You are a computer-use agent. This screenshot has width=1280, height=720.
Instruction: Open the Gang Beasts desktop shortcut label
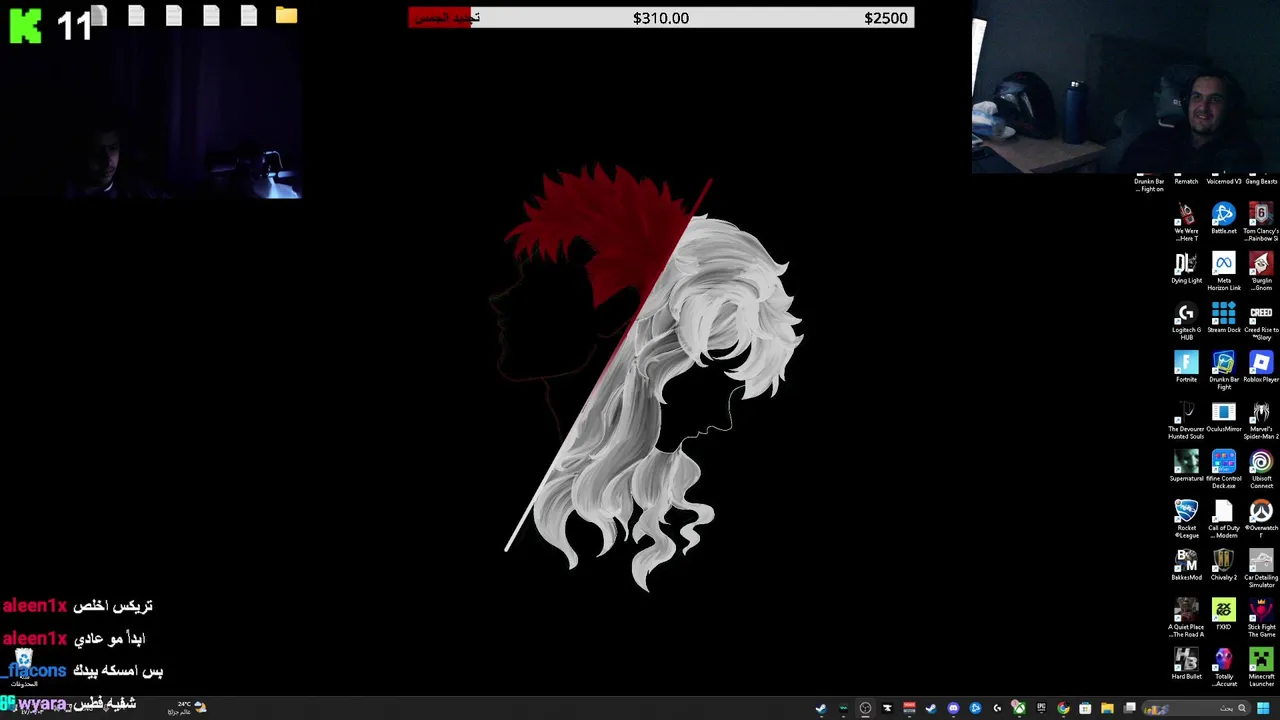1261,182
